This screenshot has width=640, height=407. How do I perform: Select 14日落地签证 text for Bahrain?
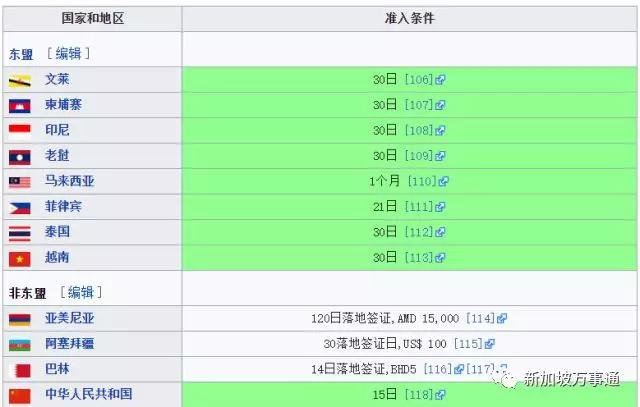[x=348, y=369]
